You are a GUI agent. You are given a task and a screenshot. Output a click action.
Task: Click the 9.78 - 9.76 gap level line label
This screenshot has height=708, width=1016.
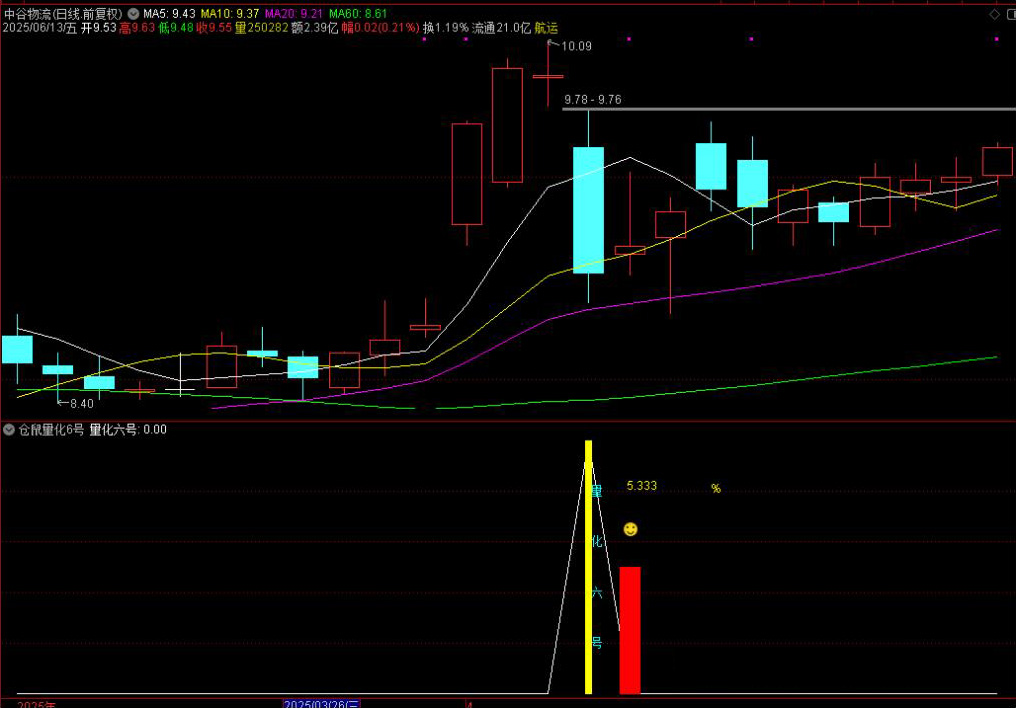tap(592, 100)
